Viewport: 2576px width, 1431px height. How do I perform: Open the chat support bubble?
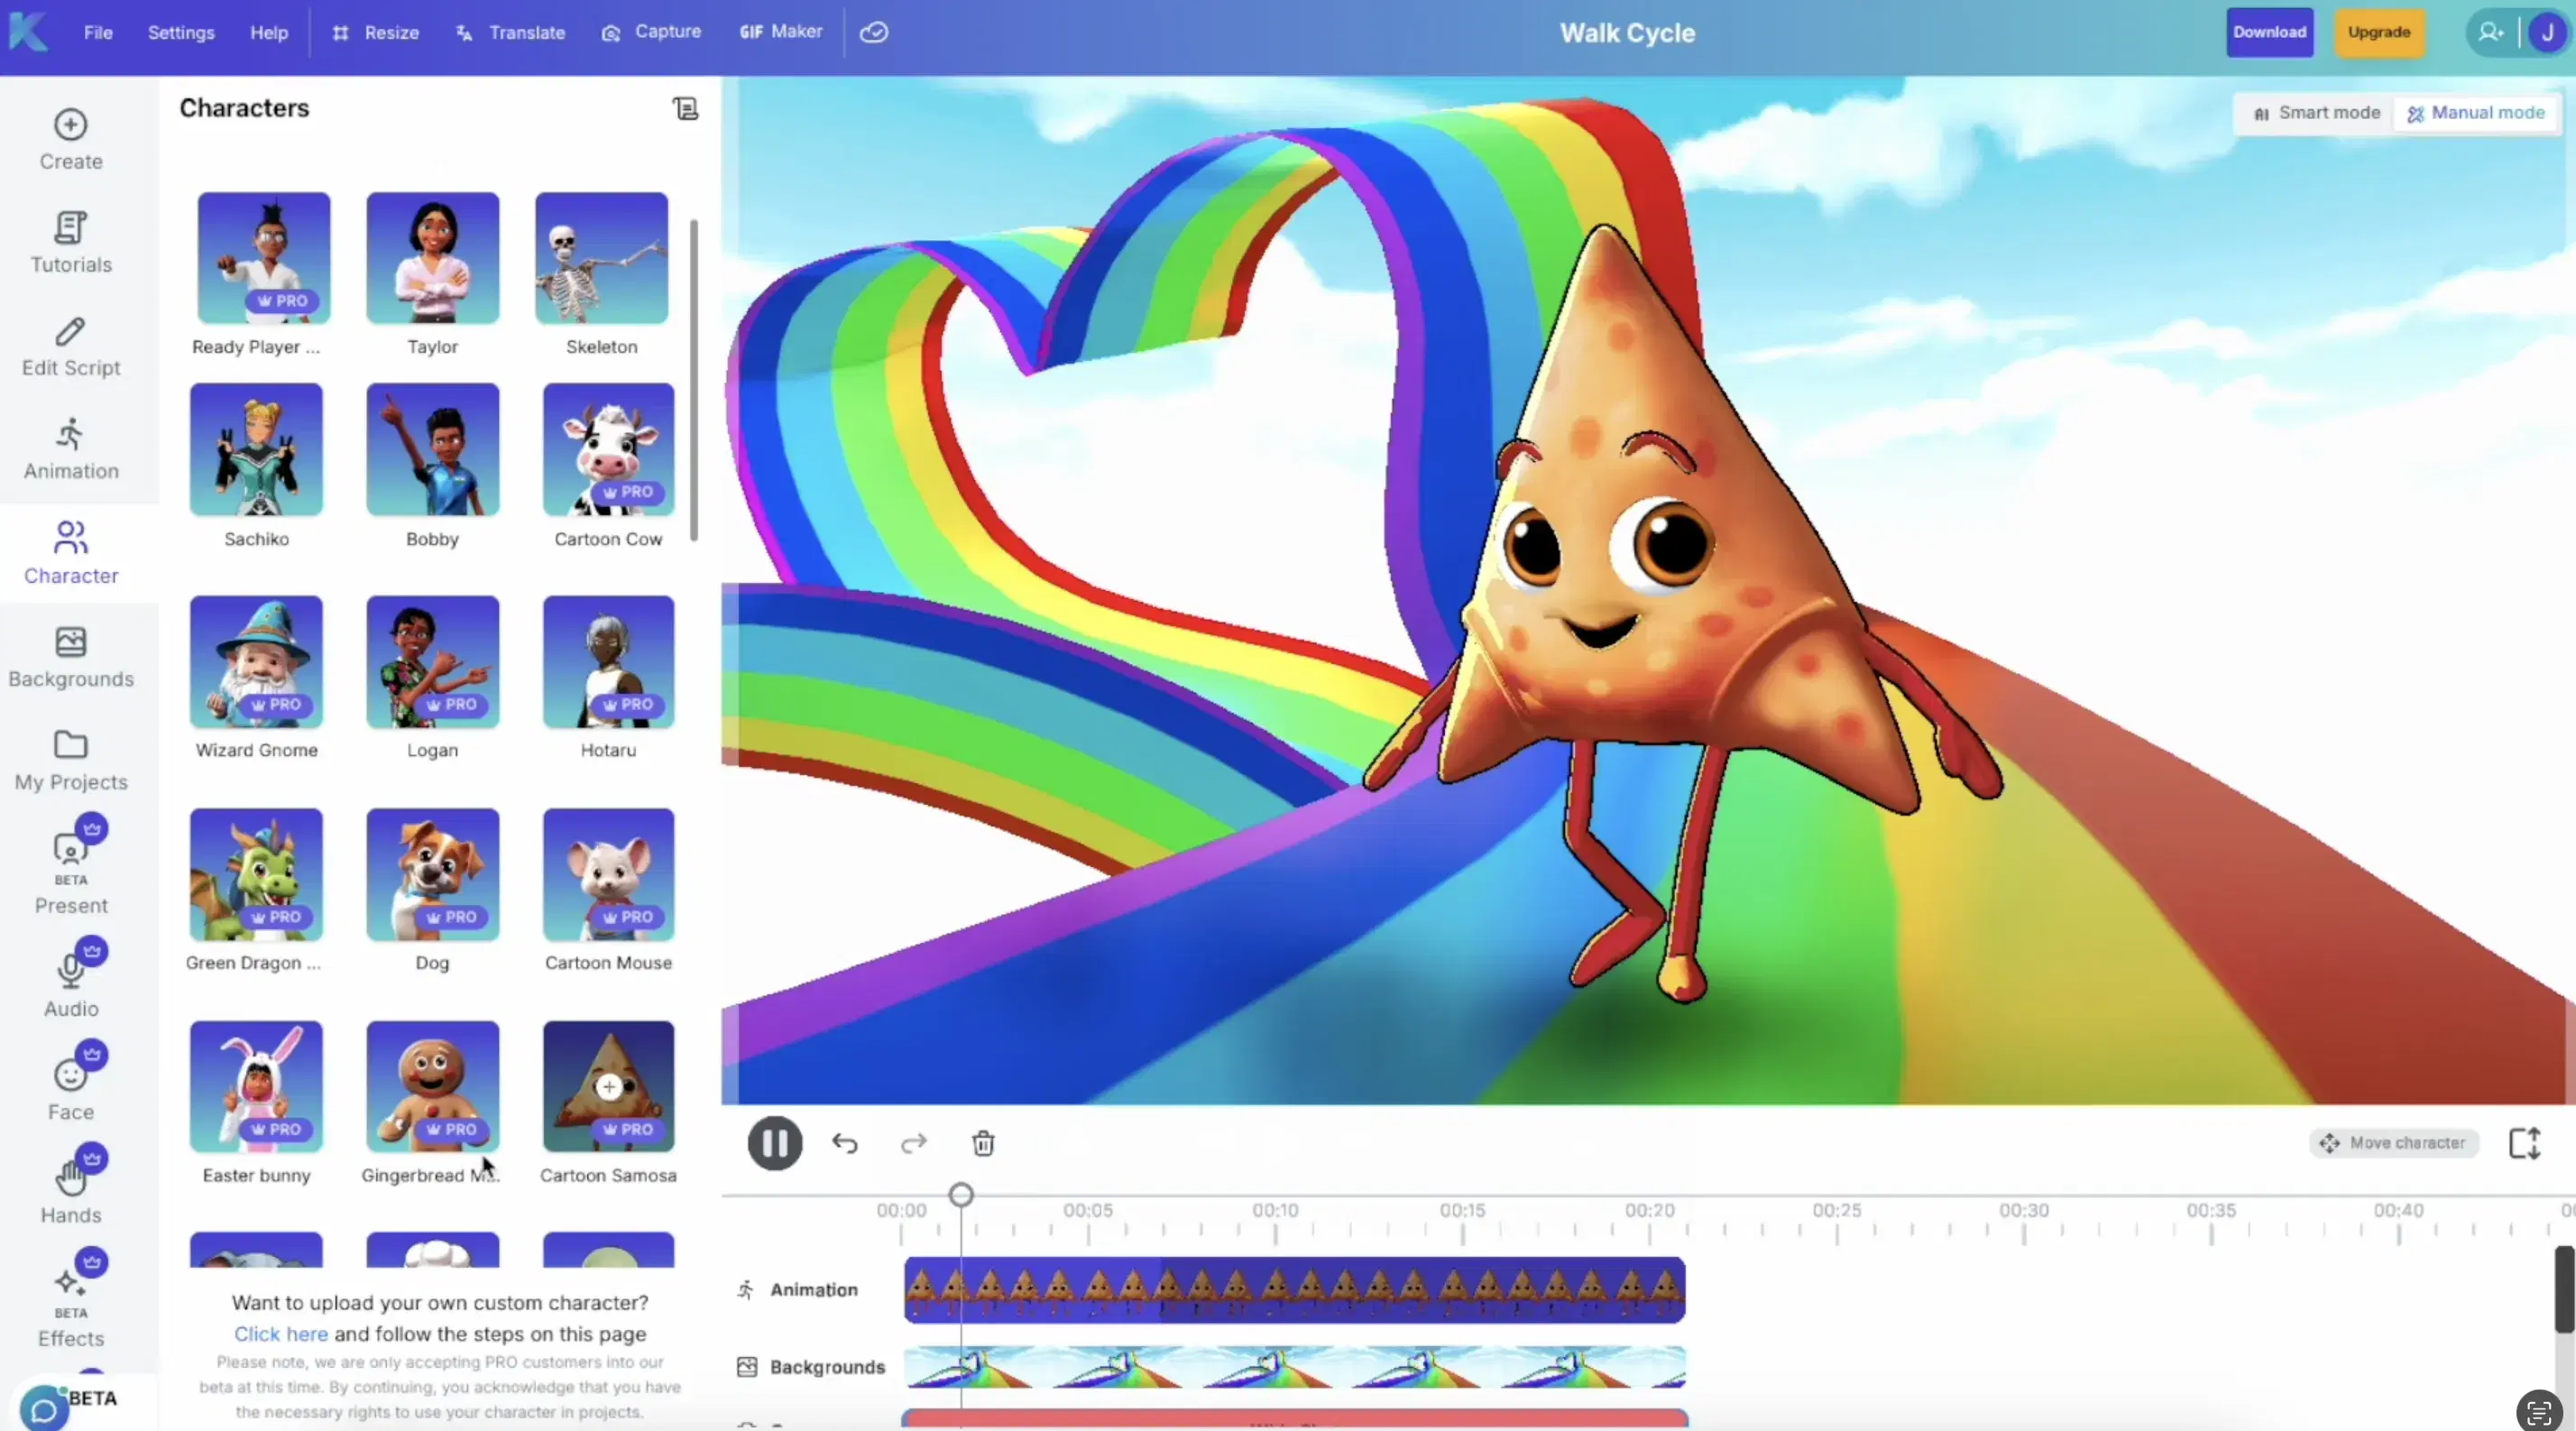tap(44, 1409)
